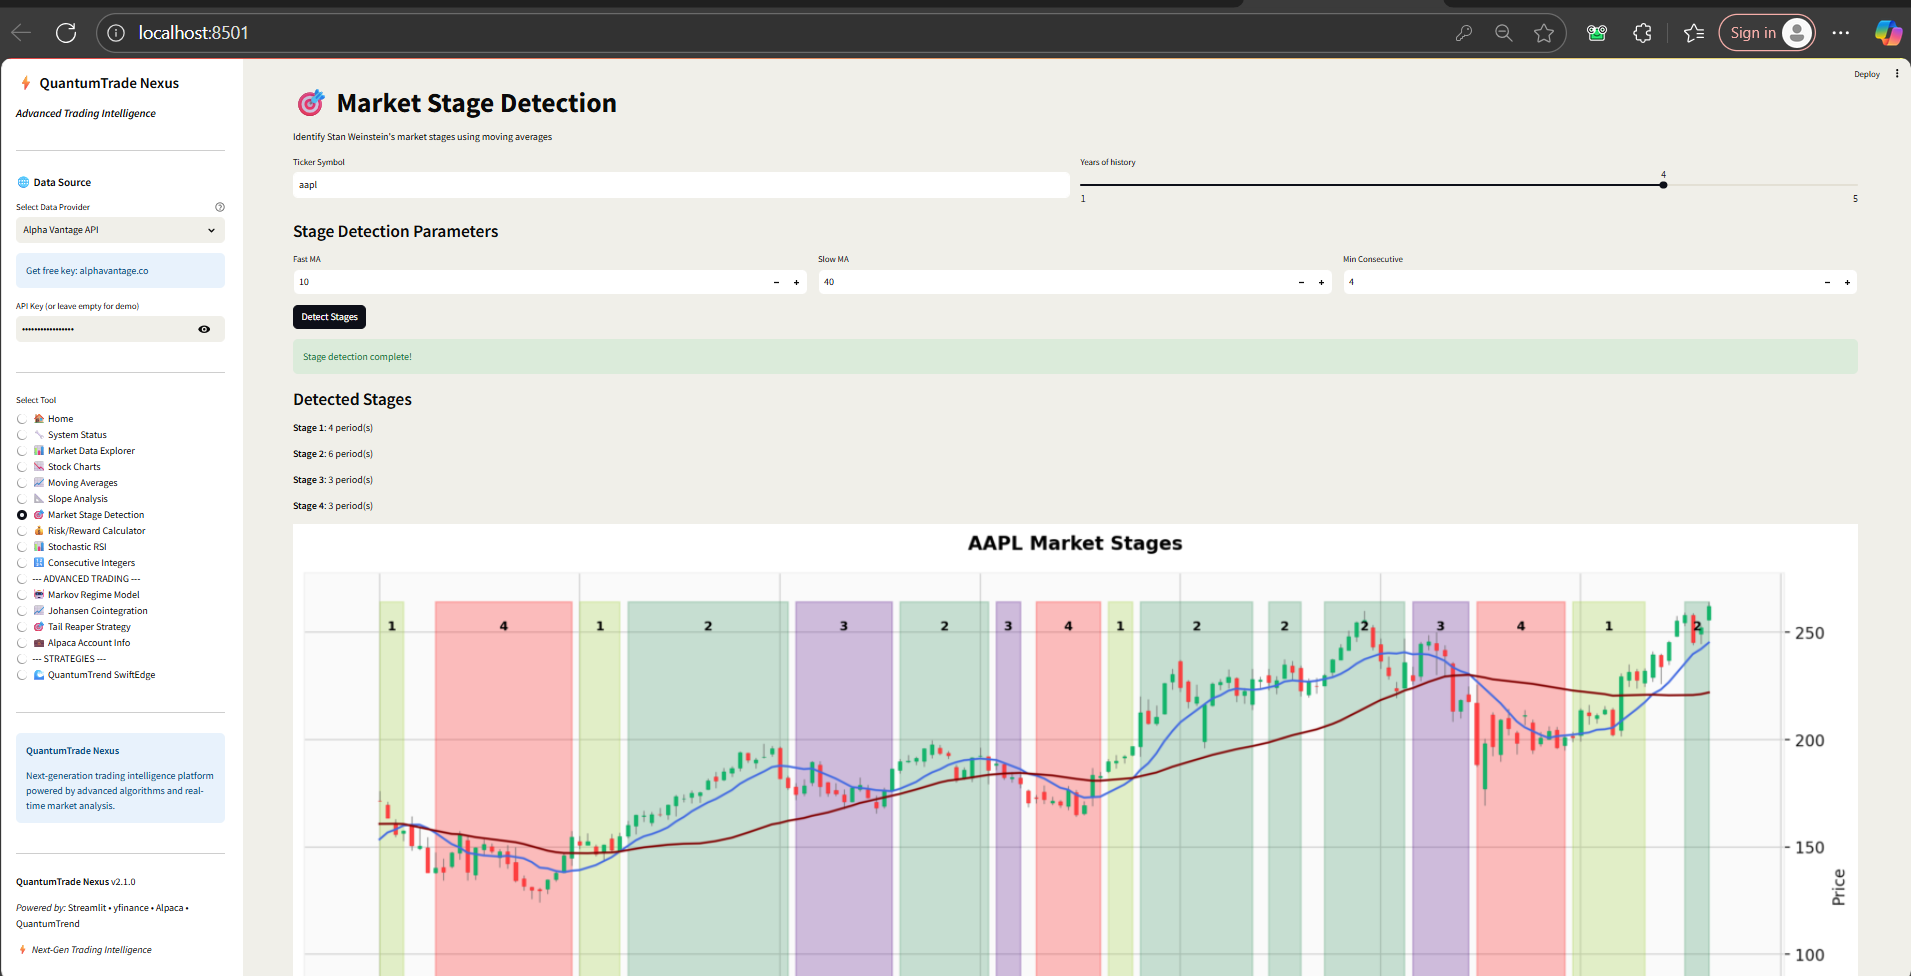Open the Alpha Vantage API provider dropdown
The width and height of the screenshot is (1911, 976).
coord(120,230)
